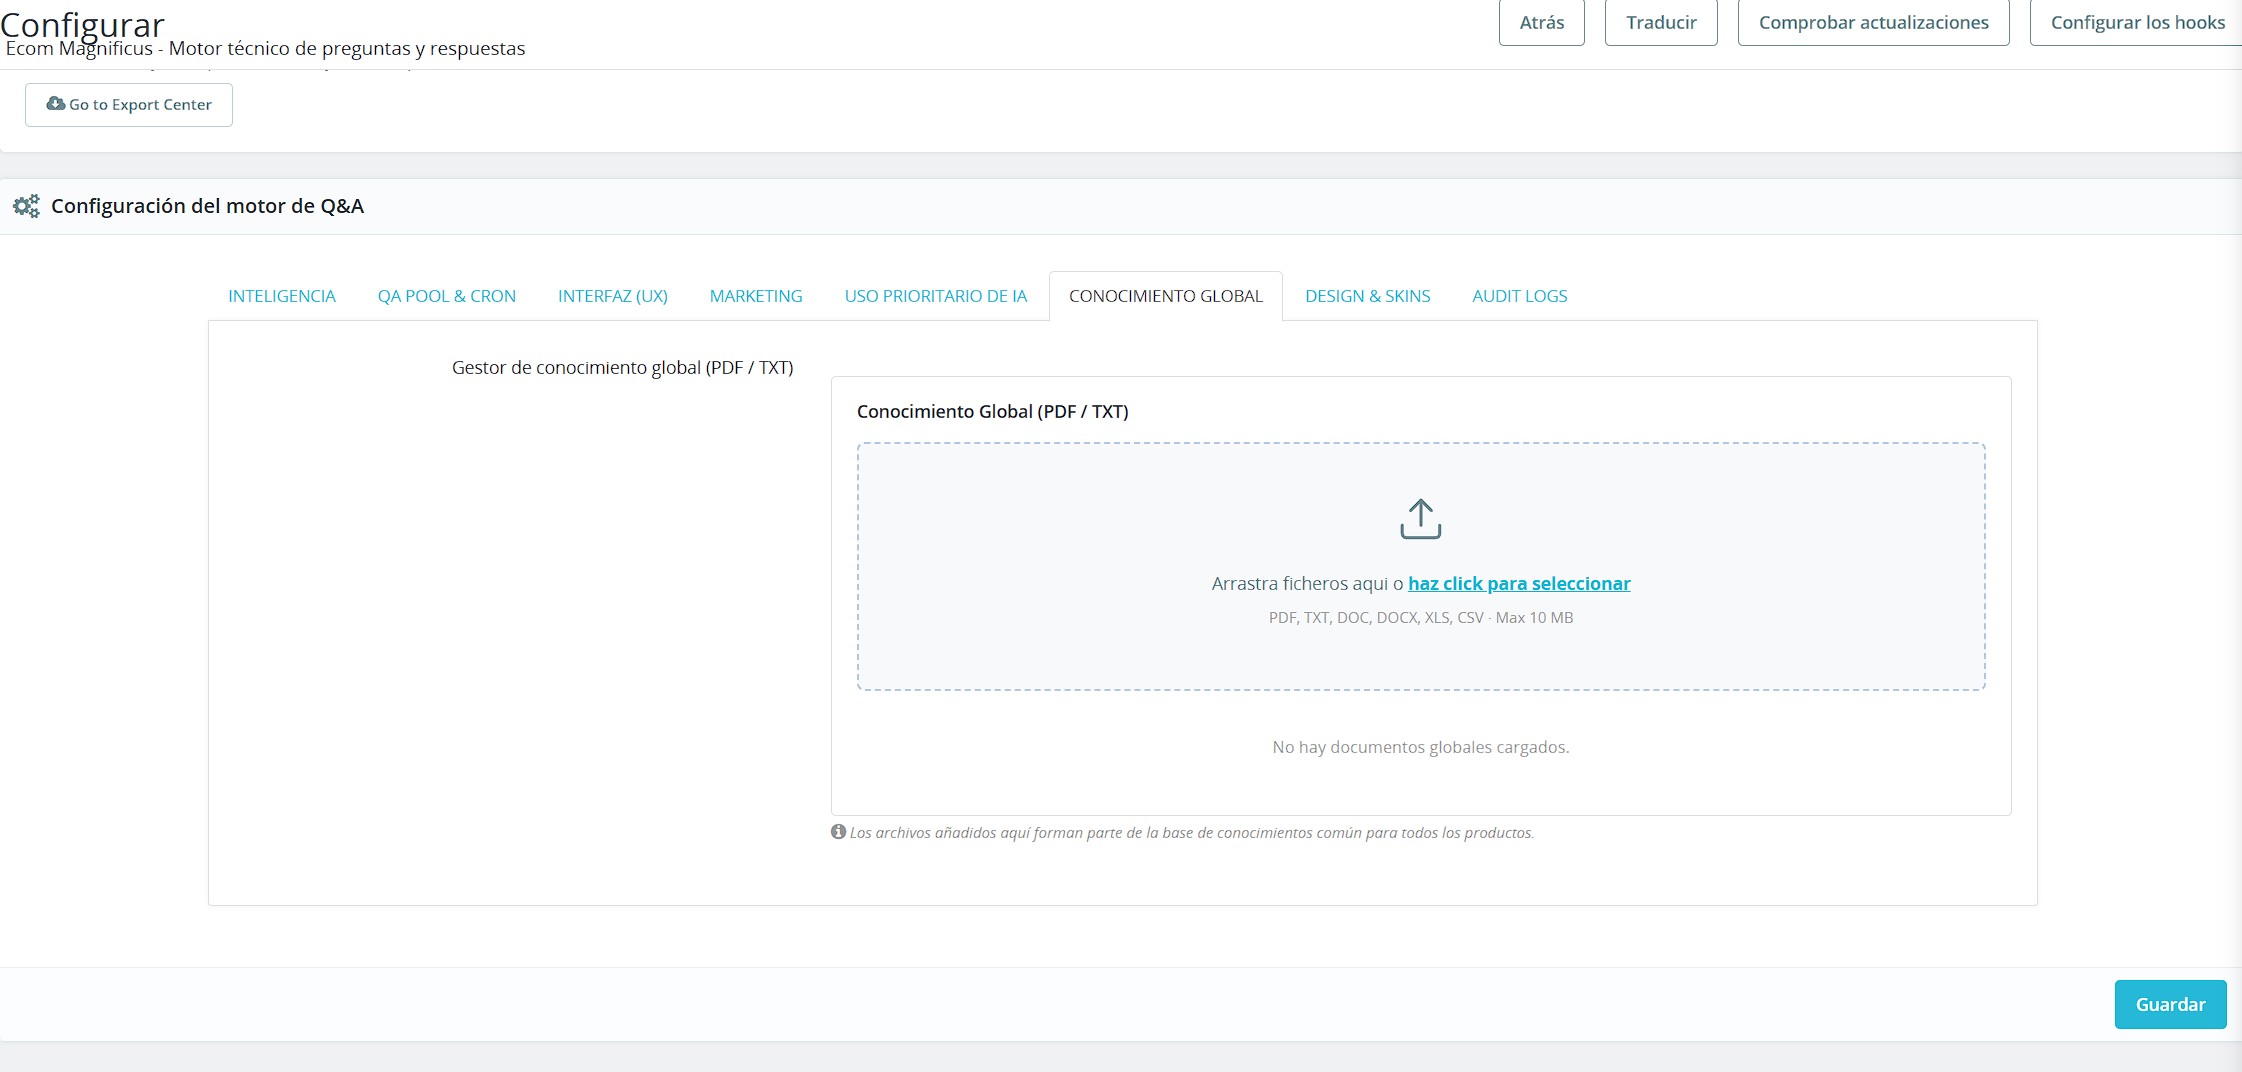Click the cloud icon on Export Center button
This screenshot has width=2242, height=1072.
click(x=56, y=104)
